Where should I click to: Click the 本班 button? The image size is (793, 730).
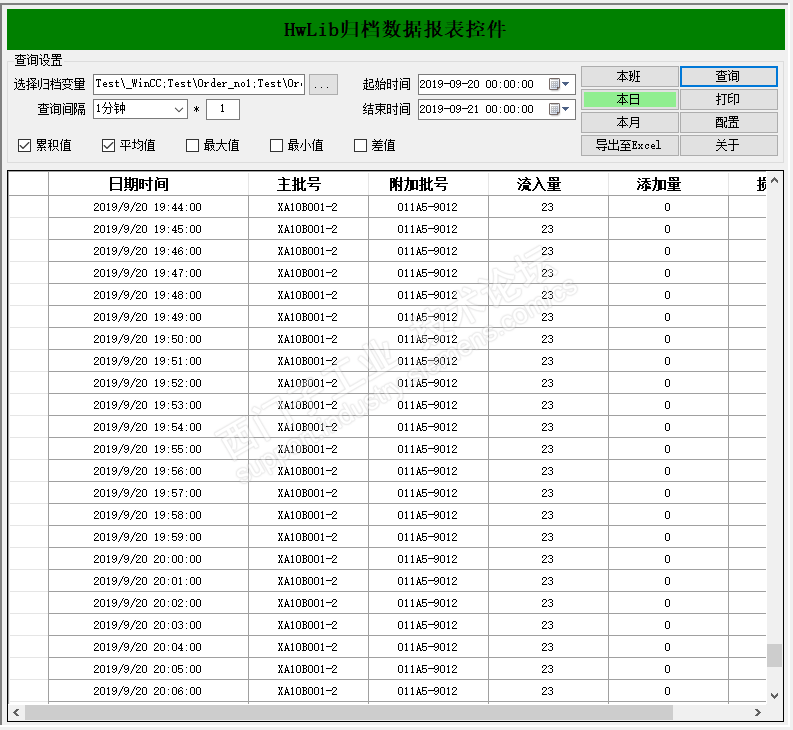point(629,76)
